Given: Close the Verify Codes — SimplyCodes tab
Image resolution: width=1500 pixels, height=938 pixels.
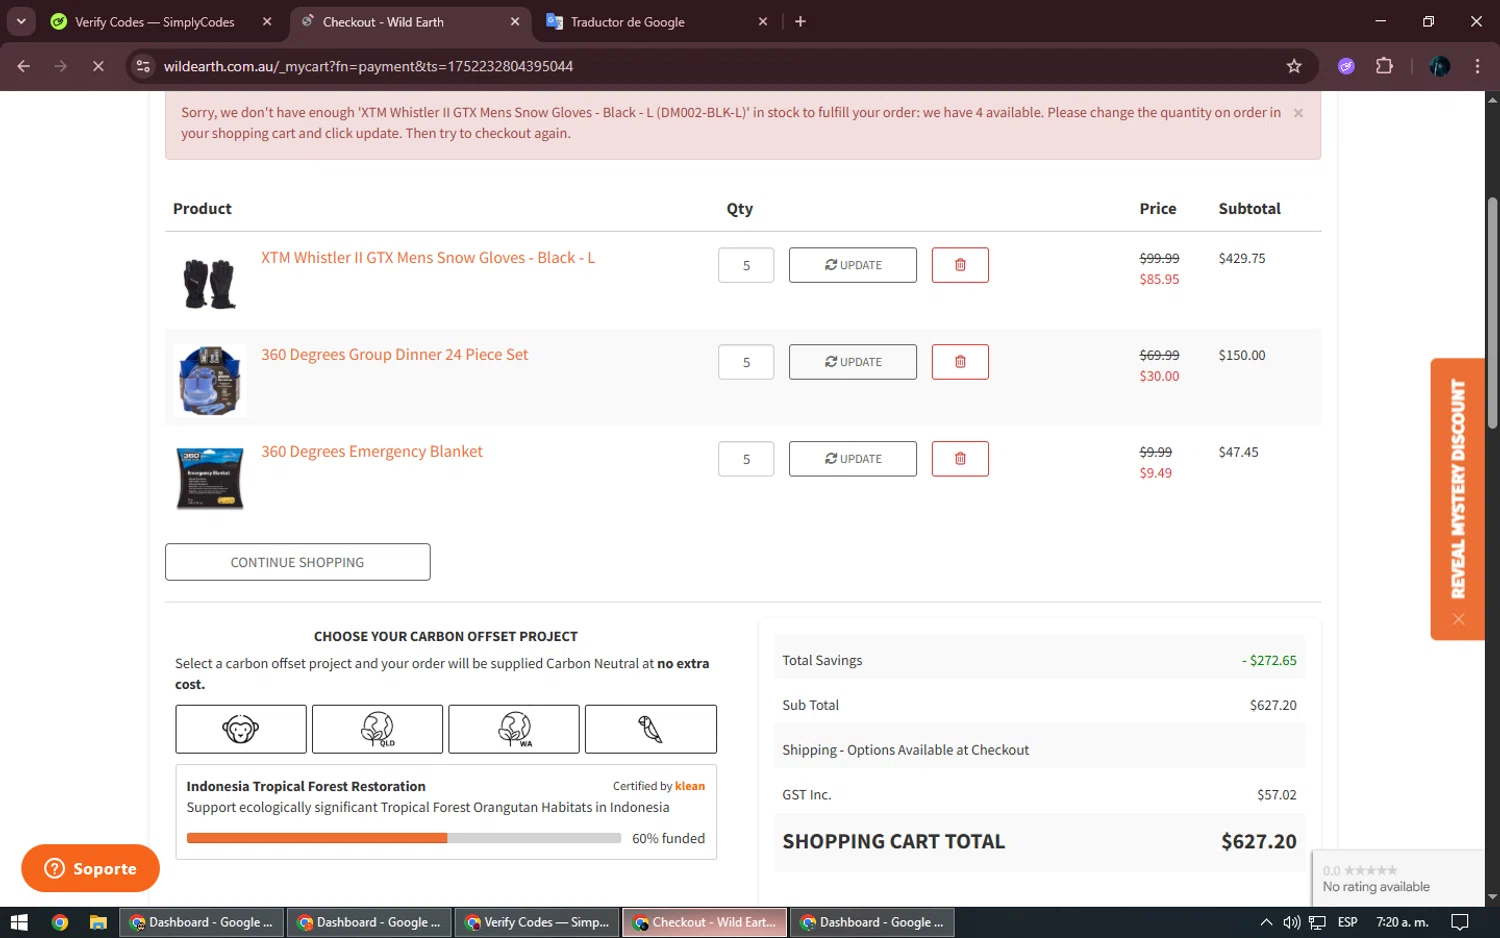Looking at the screenshot, I should point(267,21).
